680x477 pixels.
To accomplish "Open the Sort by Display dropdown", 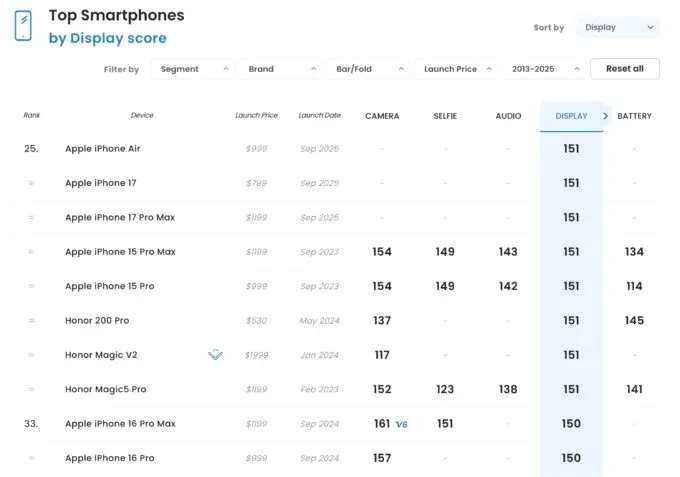I will pos(618,28).
